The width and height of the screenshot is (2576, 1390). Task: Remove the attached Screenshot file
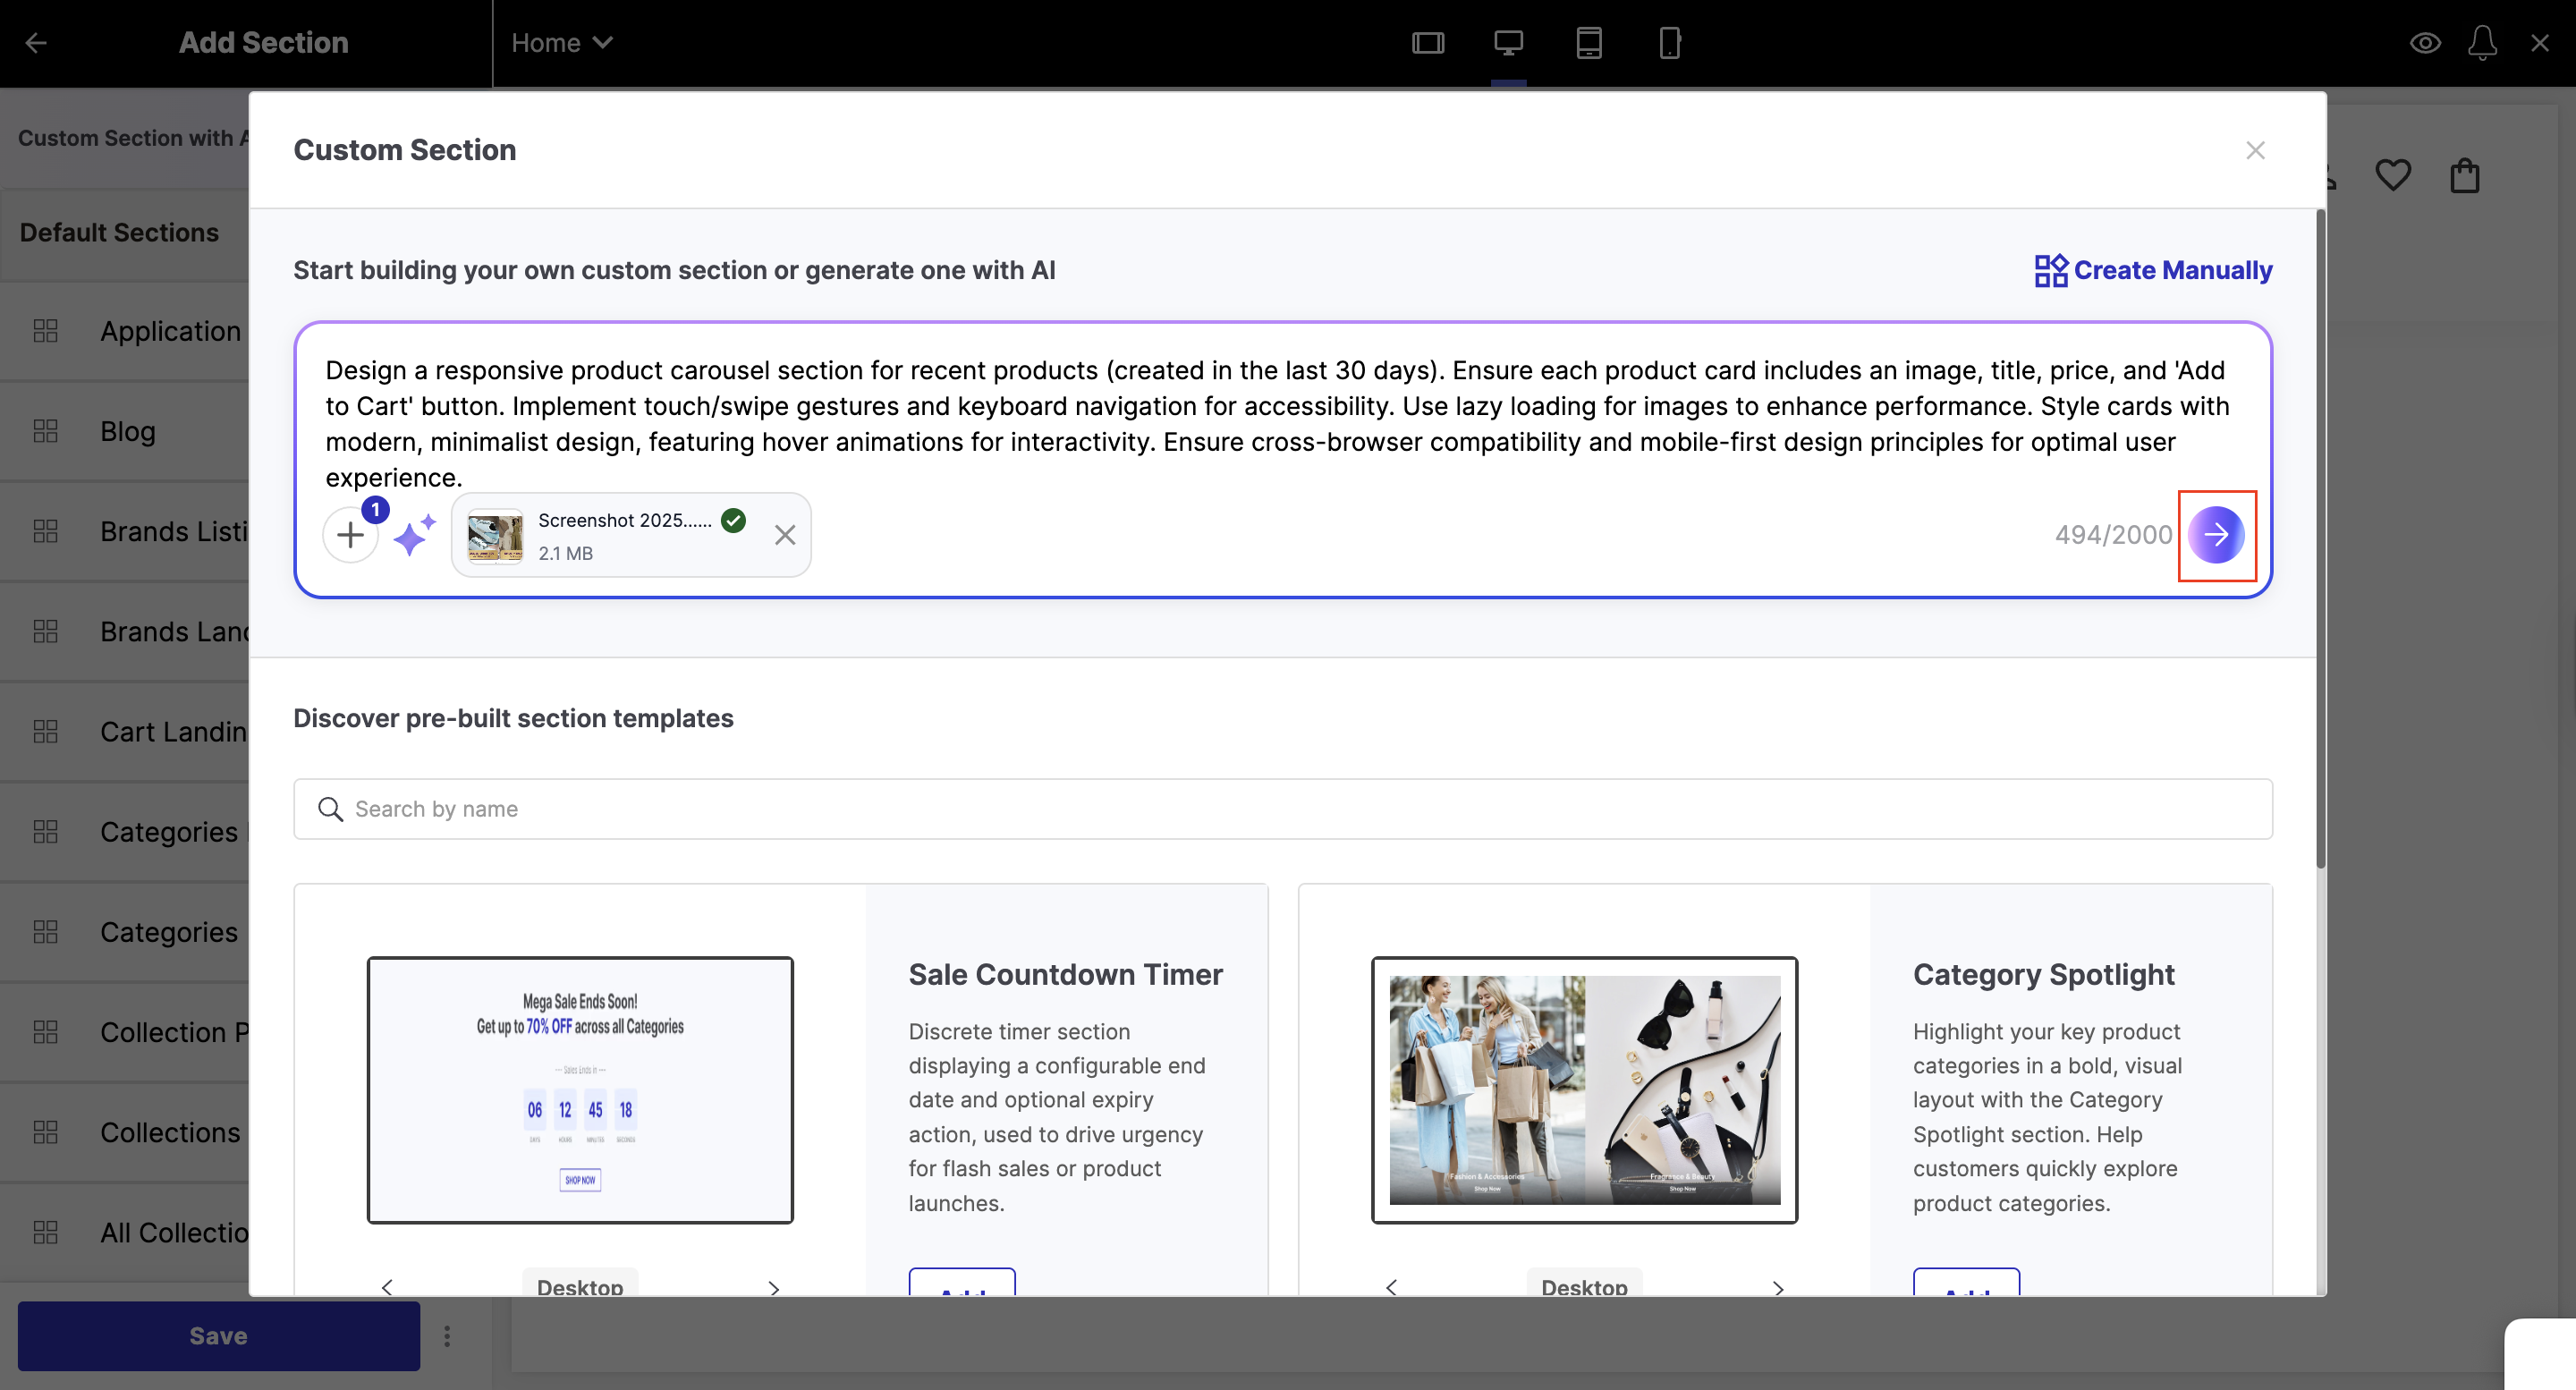[785, 536]
